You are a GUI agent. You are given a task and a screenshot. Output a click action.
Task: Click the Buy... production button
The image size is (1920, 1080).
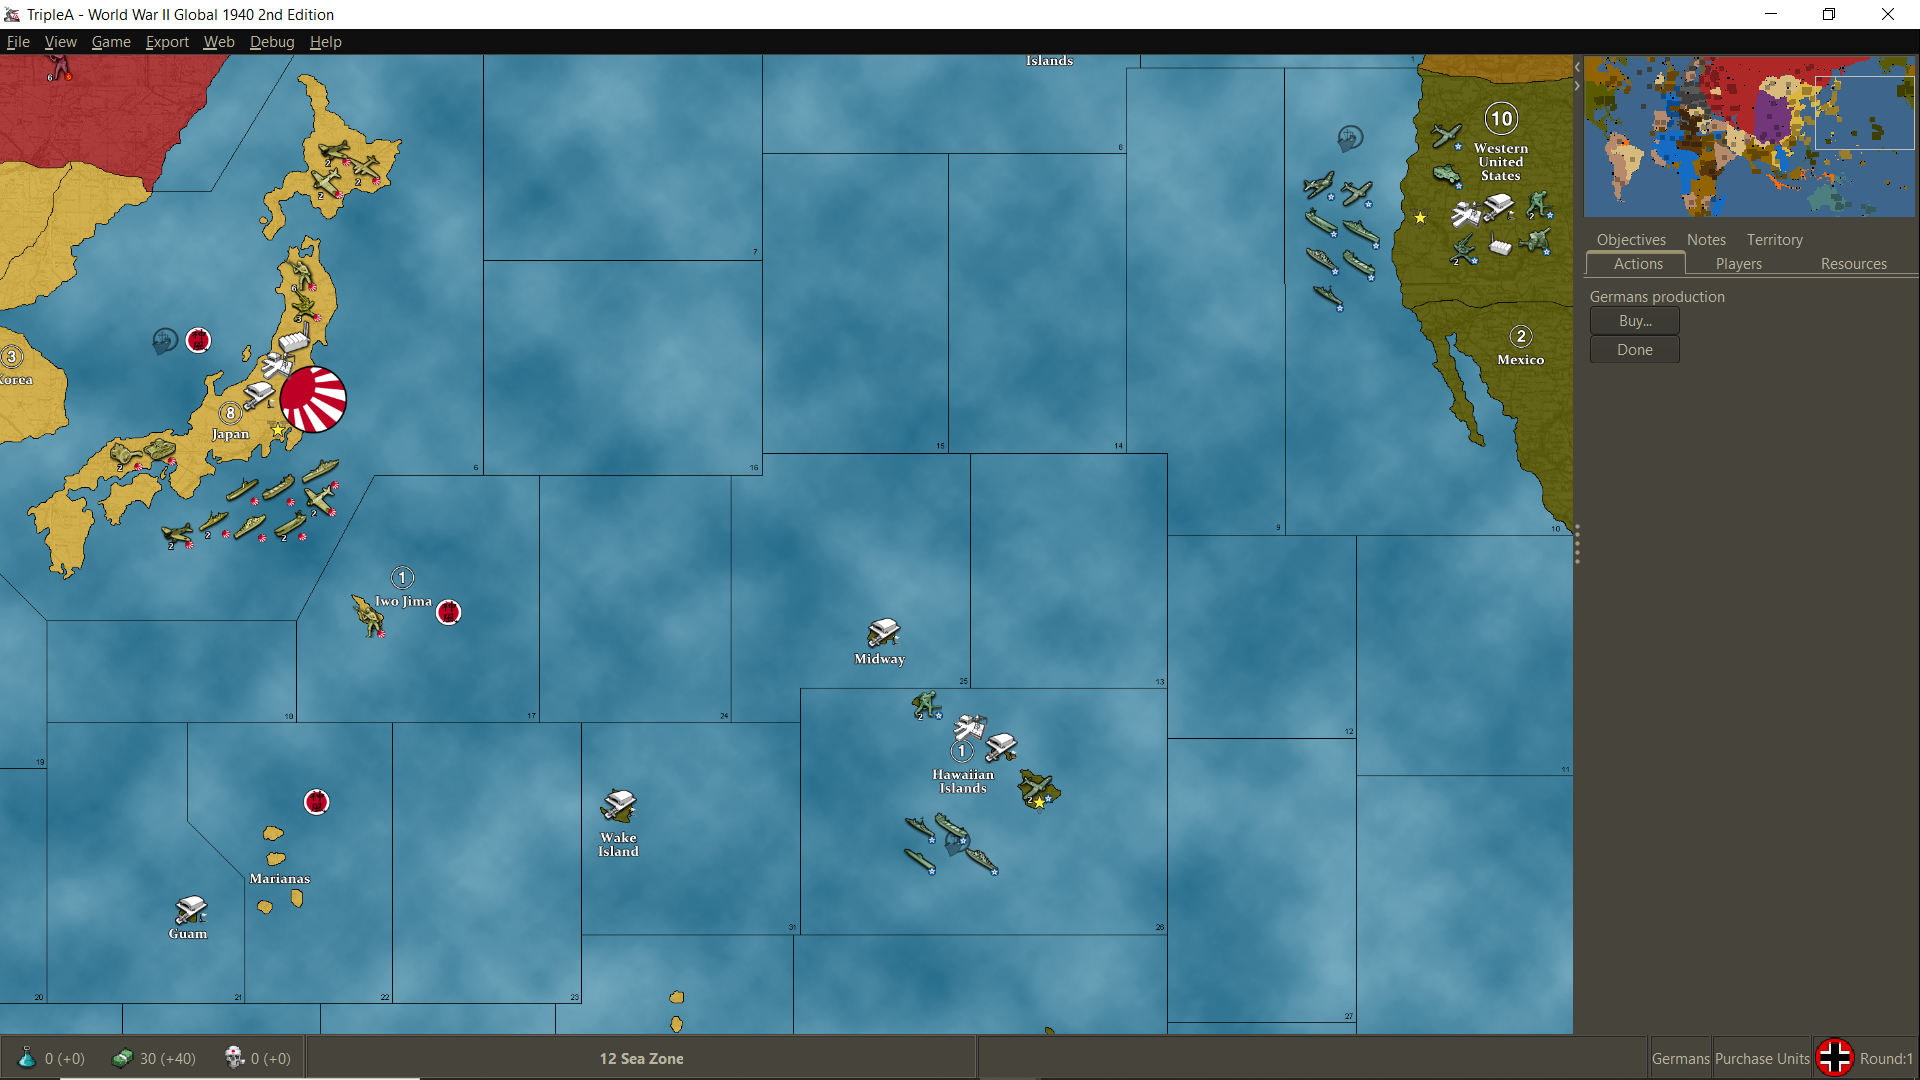pos(1634,321)
